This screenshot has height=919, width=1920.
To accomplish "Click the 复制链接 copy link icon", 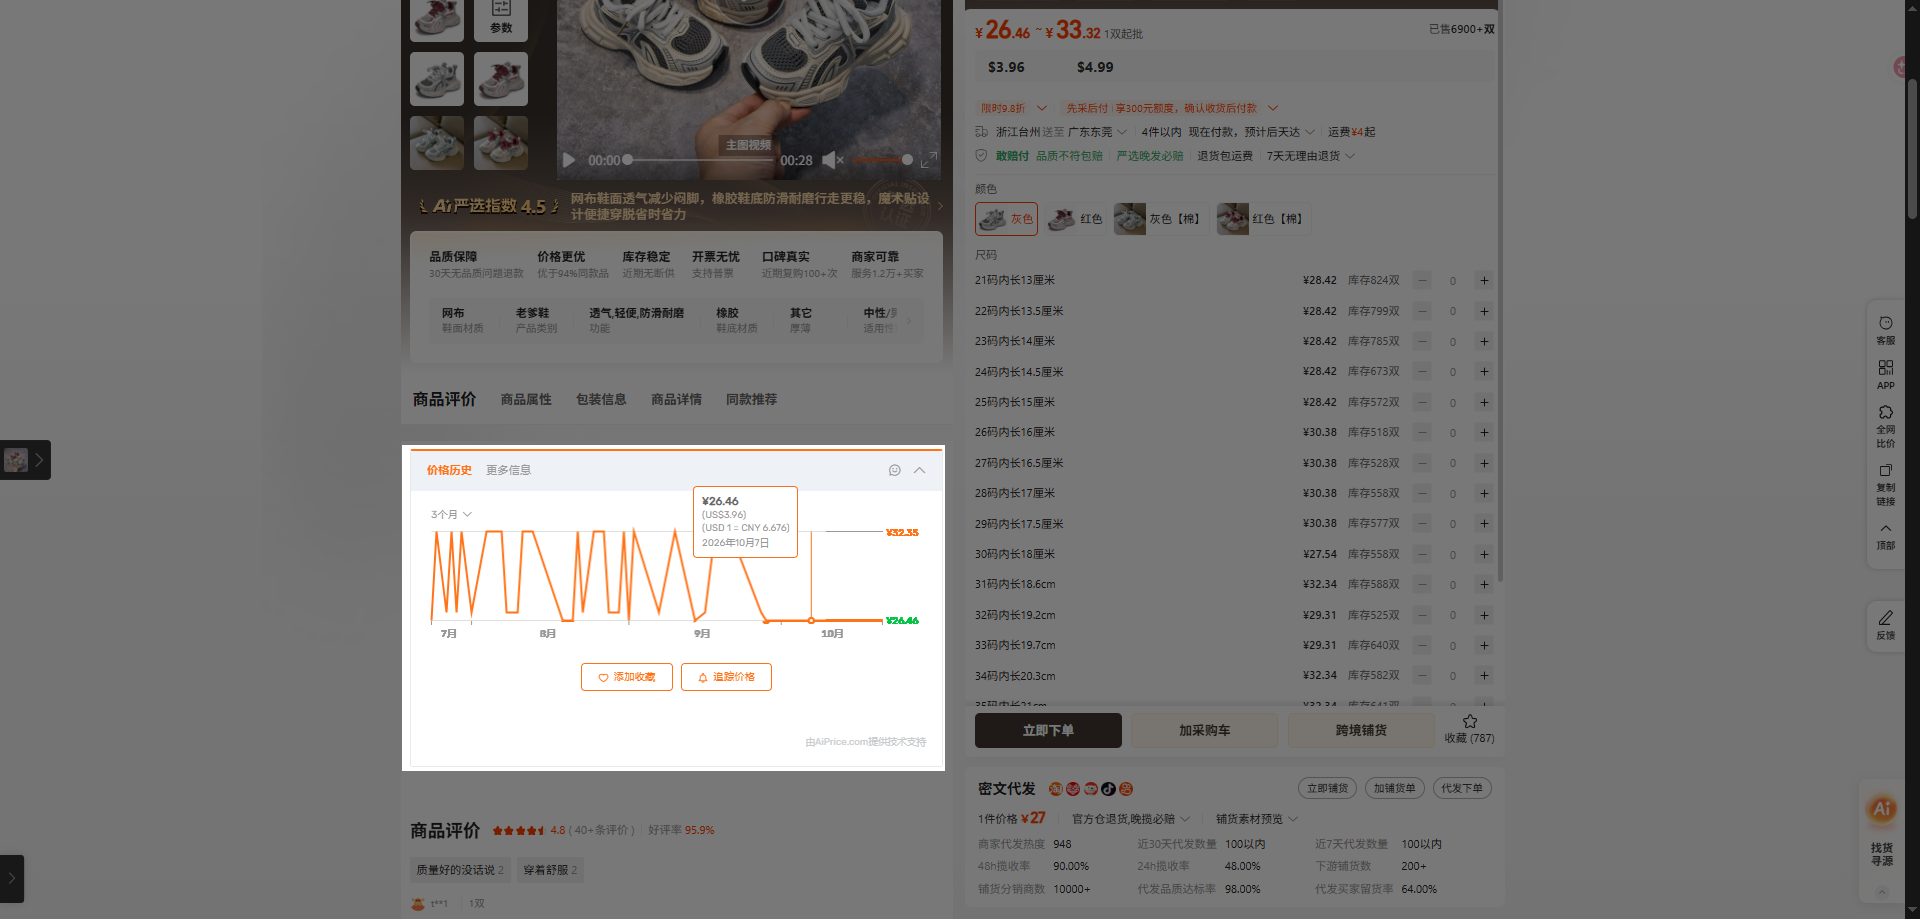I will [1885, 484].
